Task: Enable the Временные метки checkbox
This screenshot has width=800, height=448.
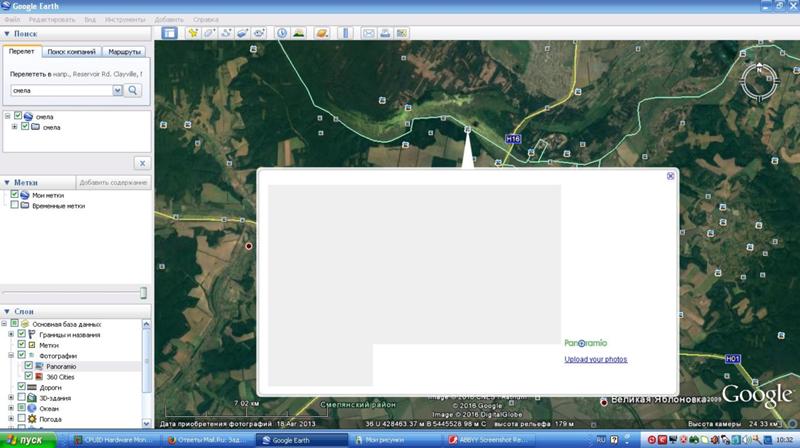Action: [14, 205]
